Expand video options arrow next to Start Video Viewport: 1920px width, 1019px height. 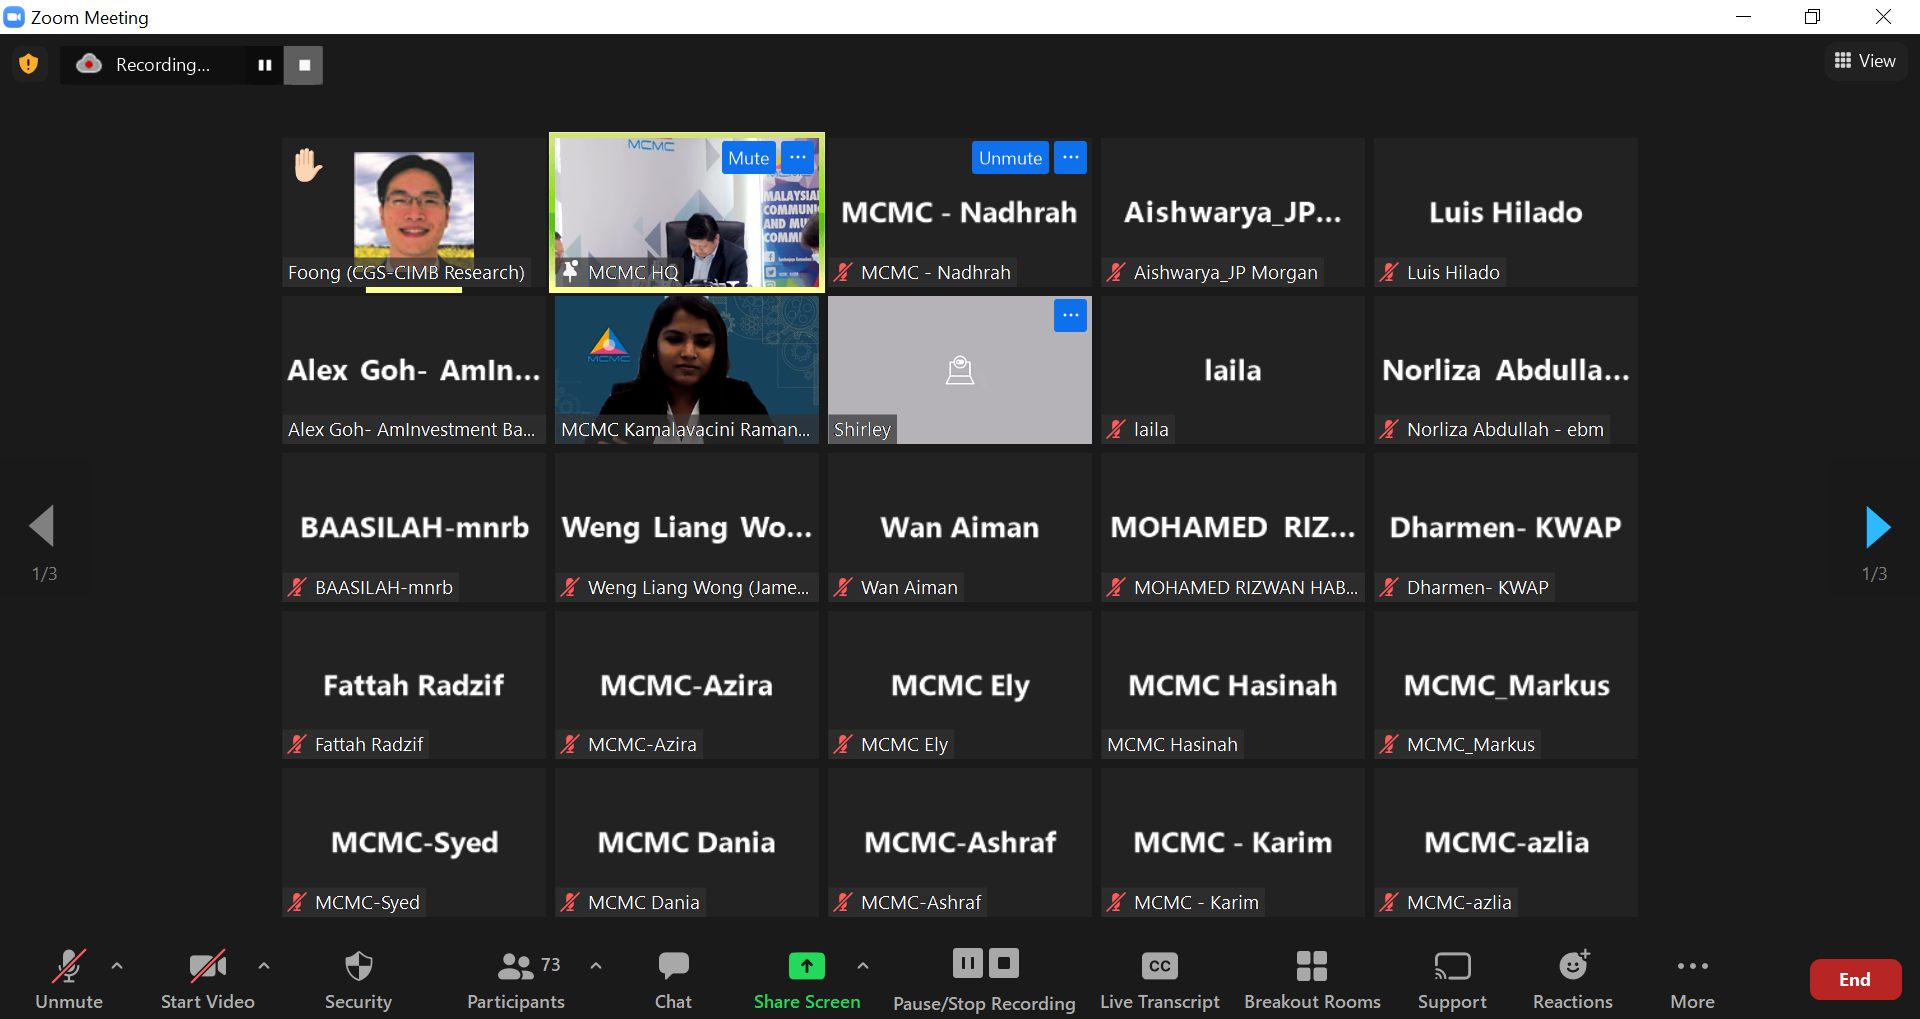click(264, 966)
